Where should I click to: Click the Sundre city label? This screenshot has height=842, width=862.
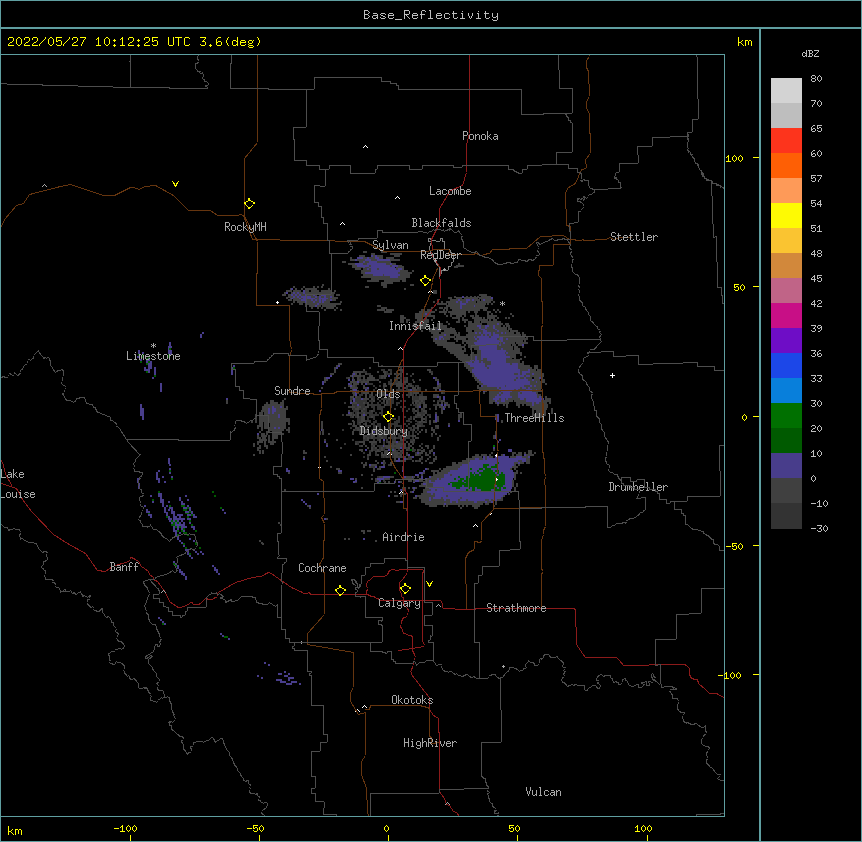292,391
